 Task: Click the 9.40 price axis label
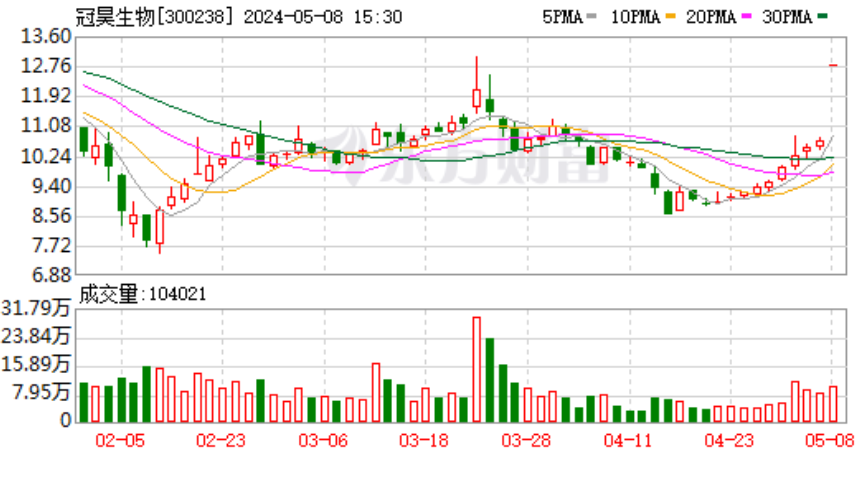point(51,186)
